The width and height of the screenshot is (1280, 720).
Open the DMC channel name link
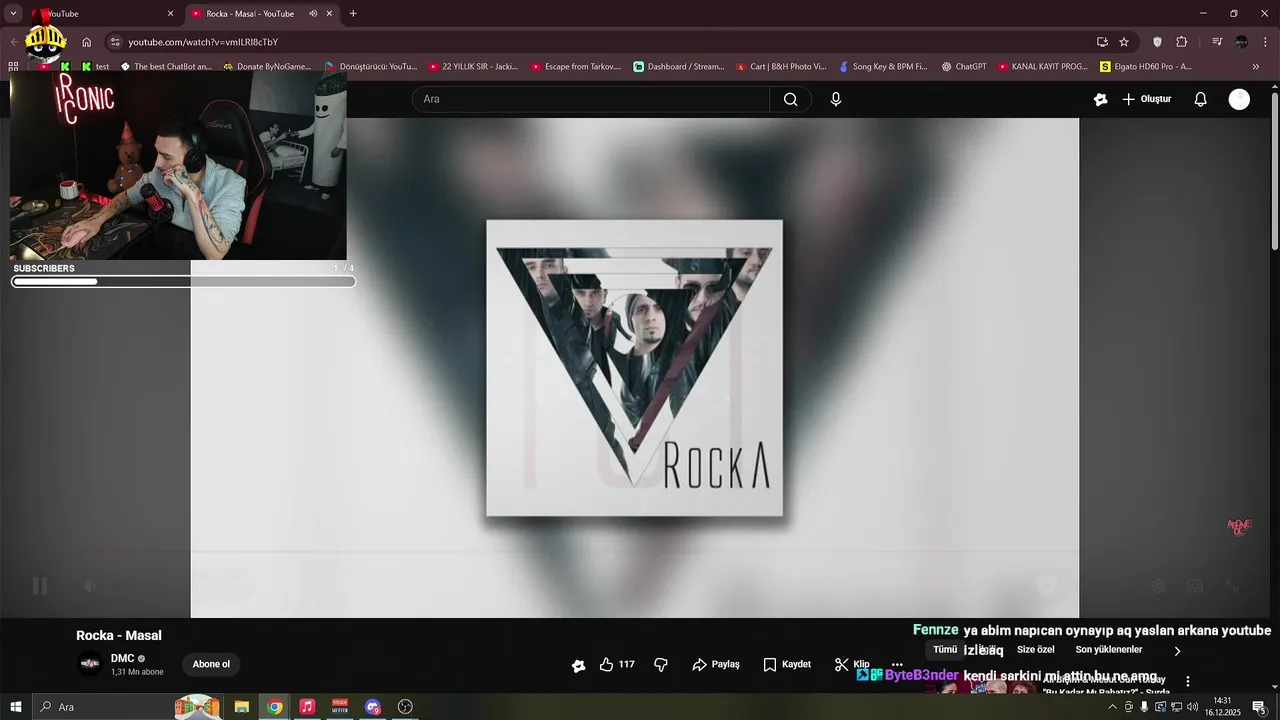122,658
